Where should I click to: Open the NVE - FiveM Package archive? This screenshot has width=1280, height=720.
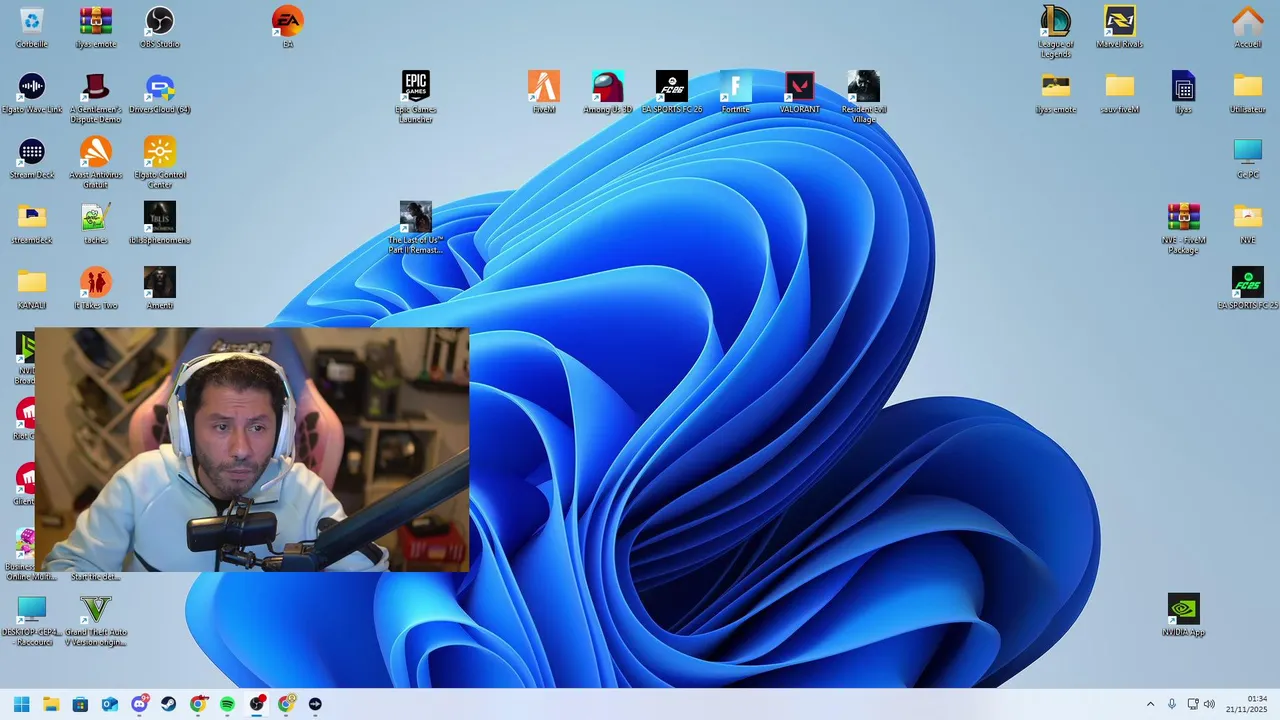[1184, 217]
